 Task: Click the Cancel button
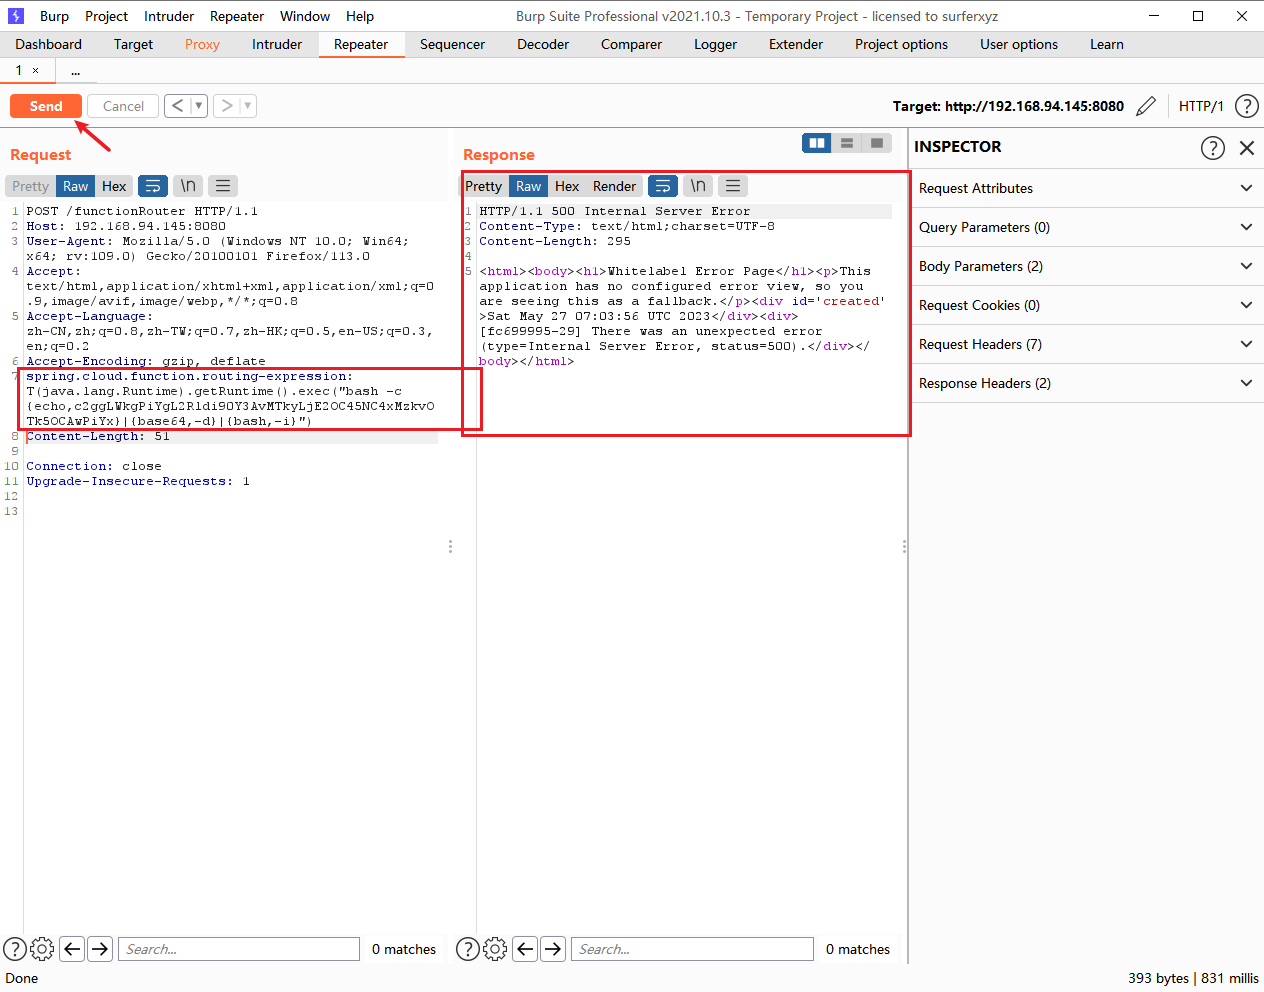point(123,106)
